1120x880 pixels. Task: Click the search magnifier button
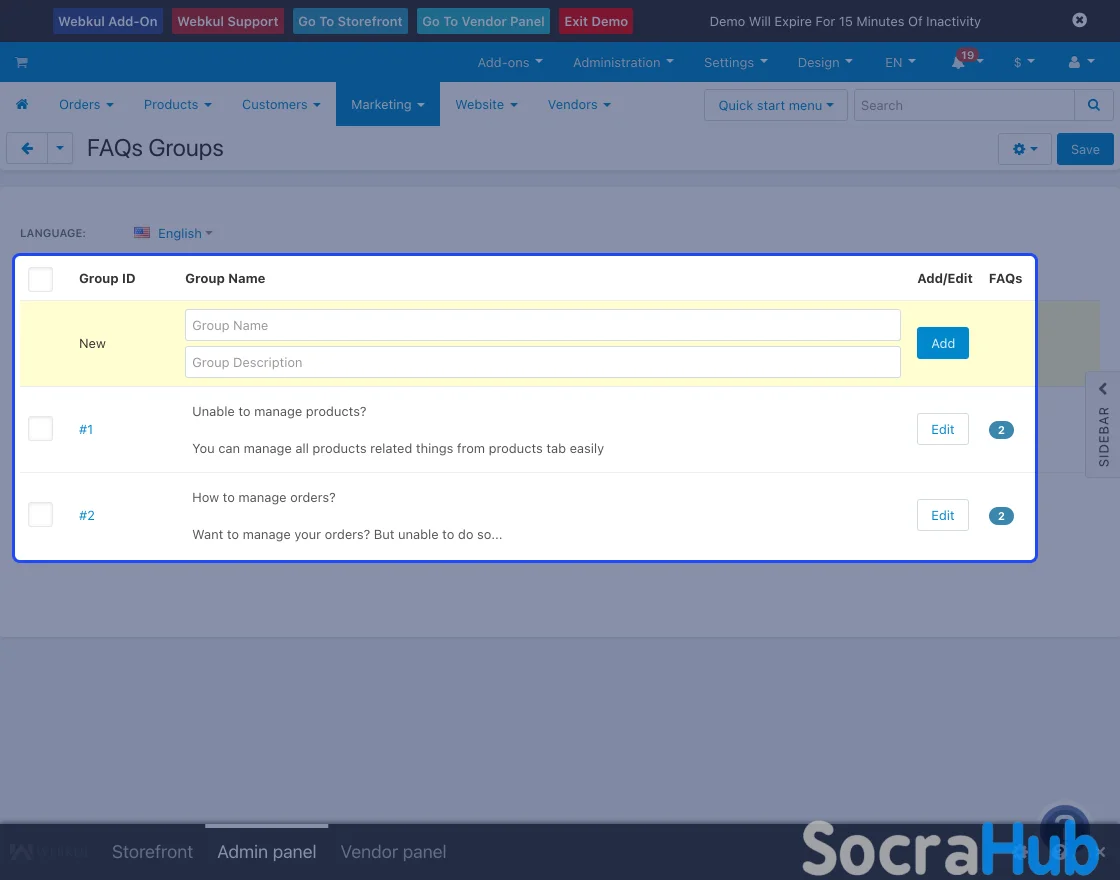coord(1094,105)
